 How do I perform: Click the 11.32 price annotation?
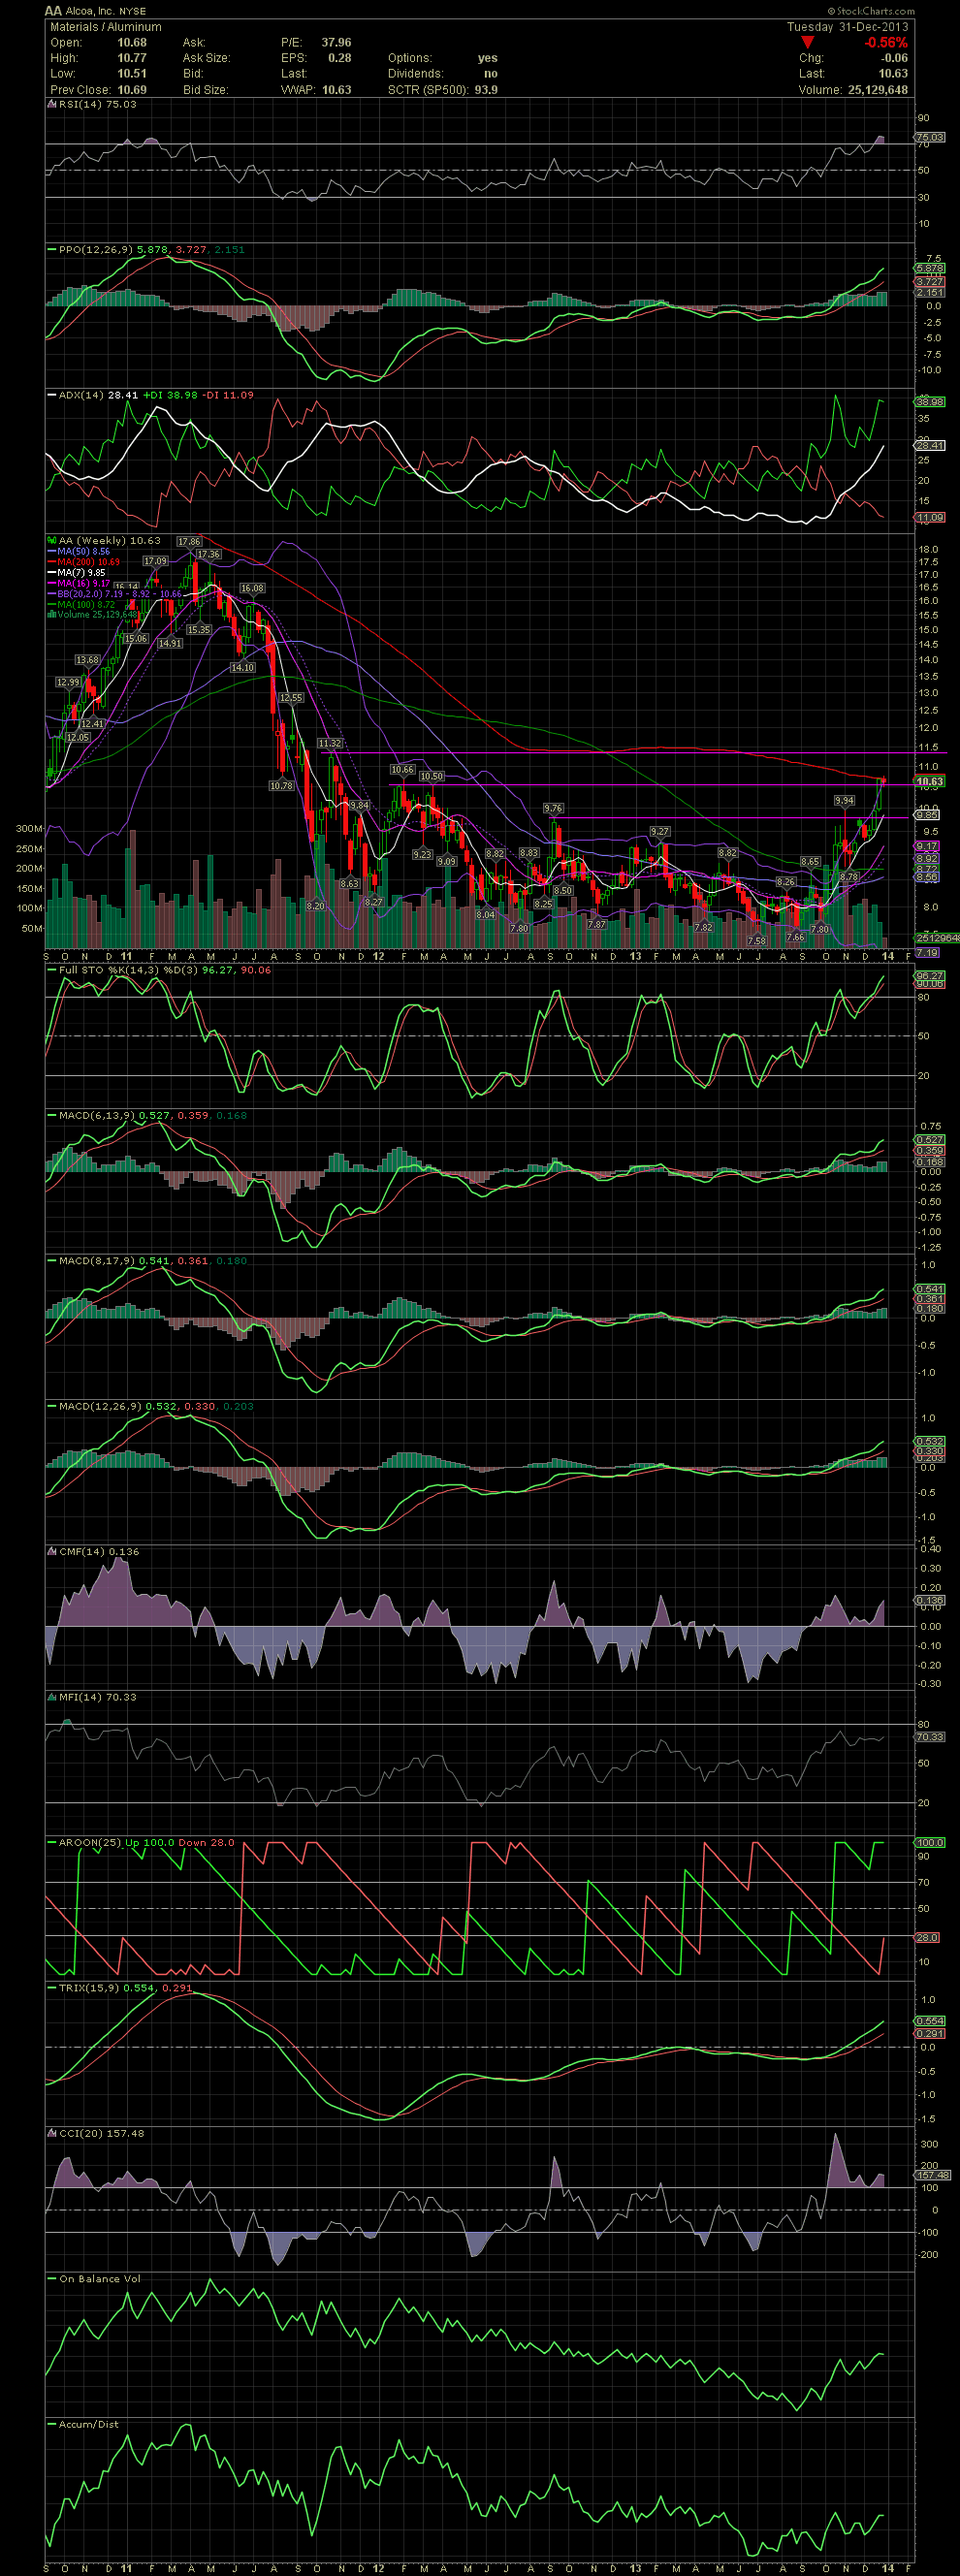330,743
